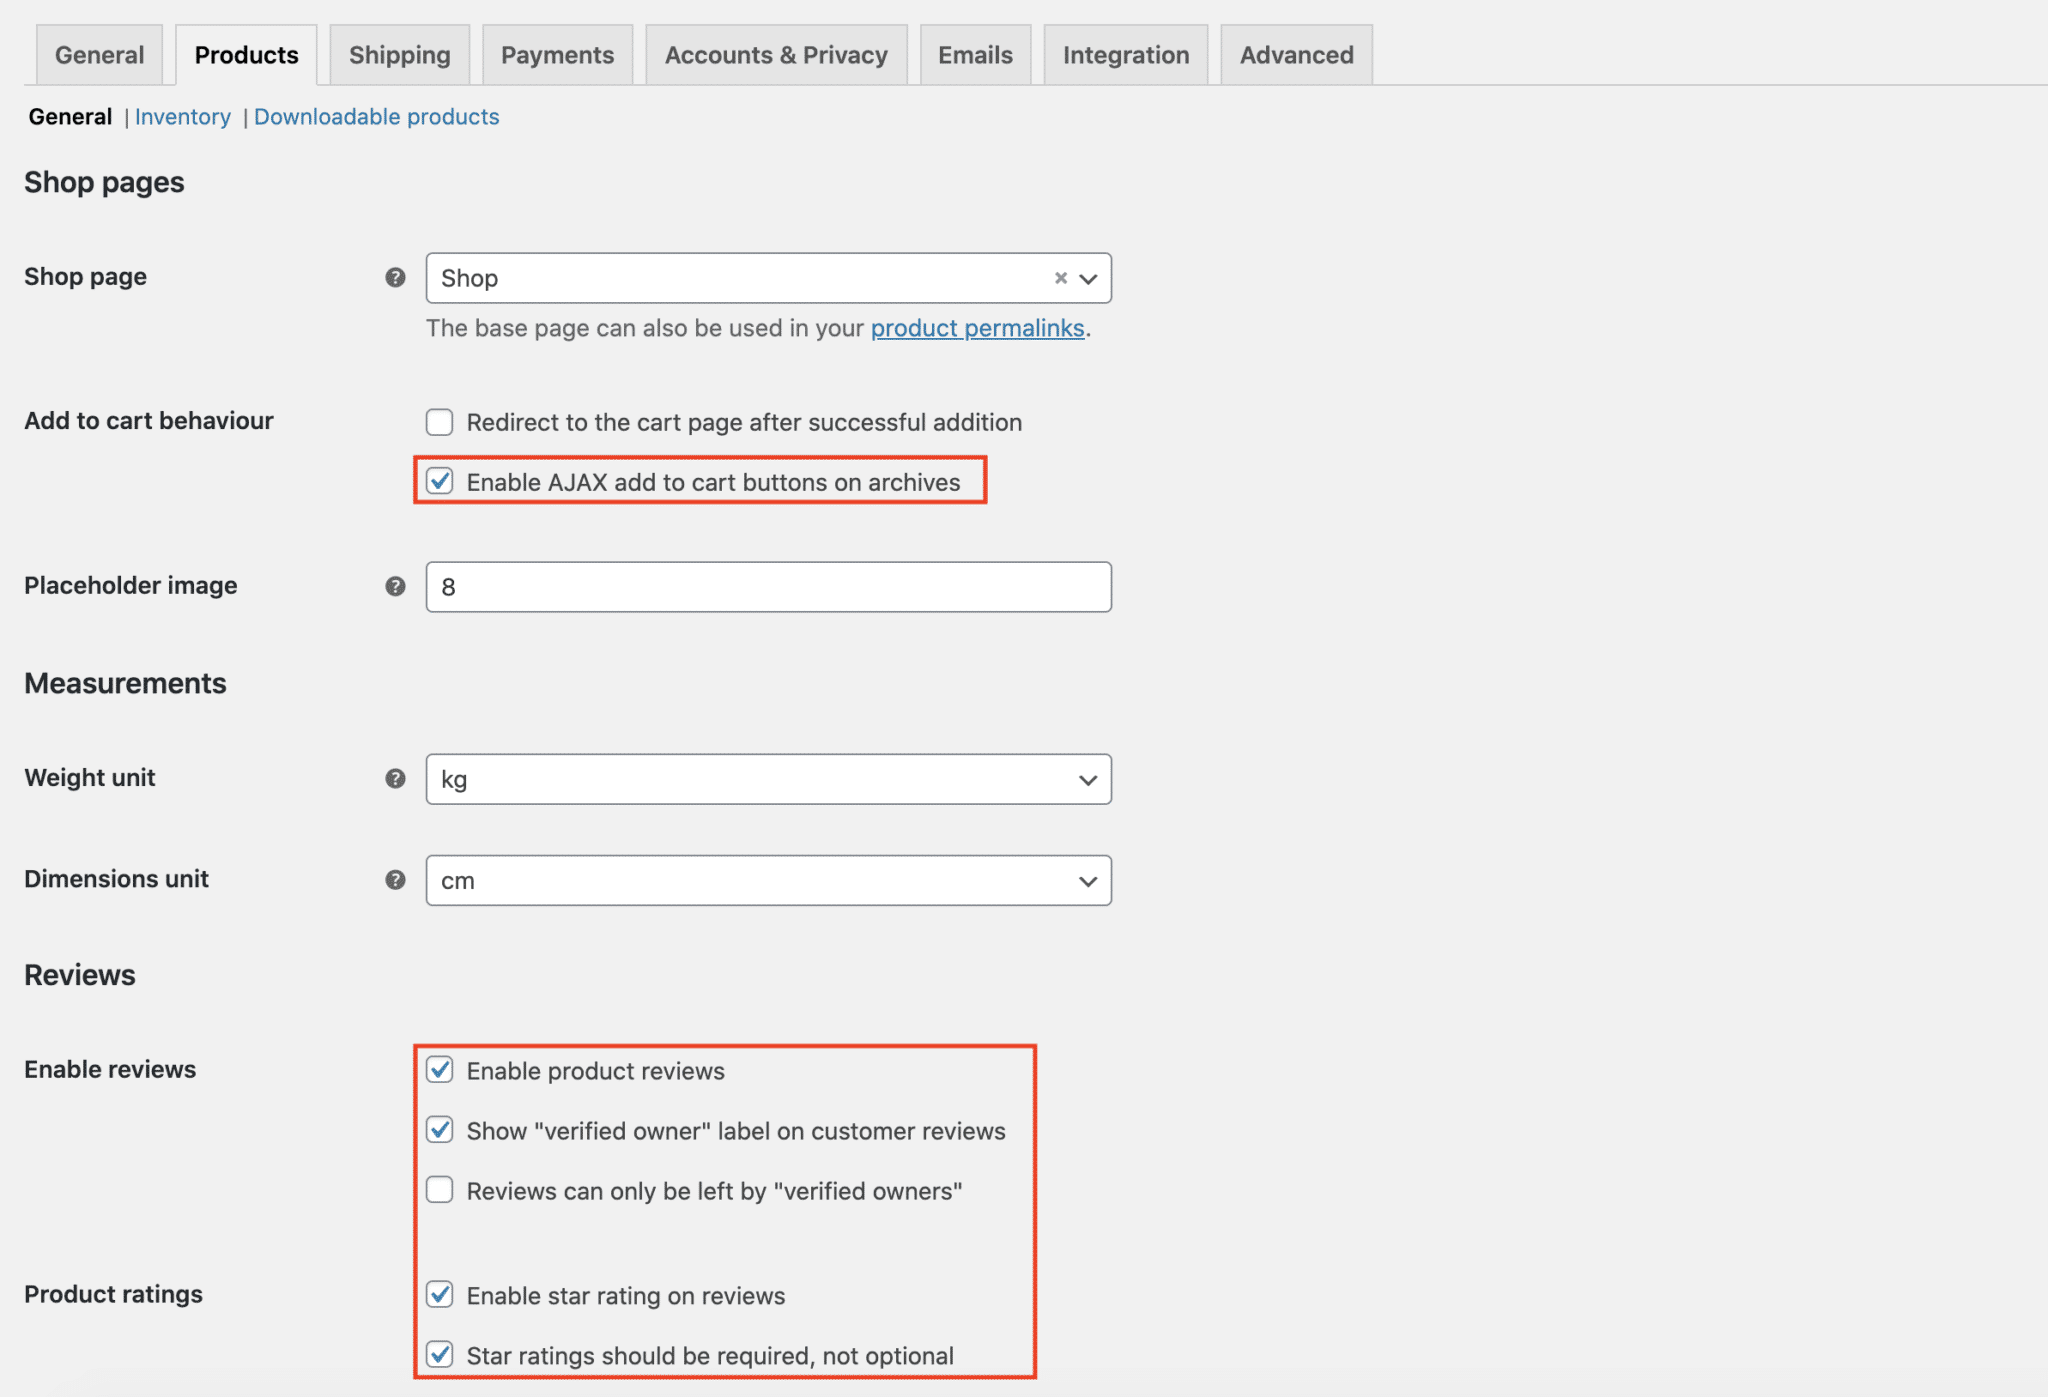Switch to the Shipping tab
The height and width of the screenshot is (1397, 2048).
click(399, 54)
